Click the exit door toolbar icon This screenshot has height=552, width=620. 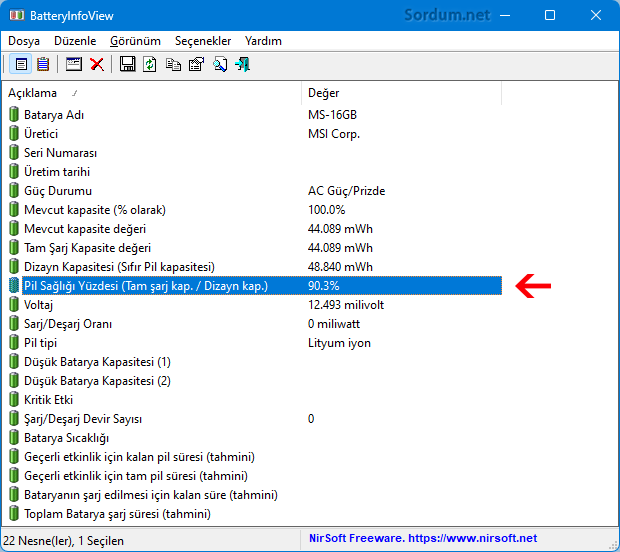pos(242,64)
